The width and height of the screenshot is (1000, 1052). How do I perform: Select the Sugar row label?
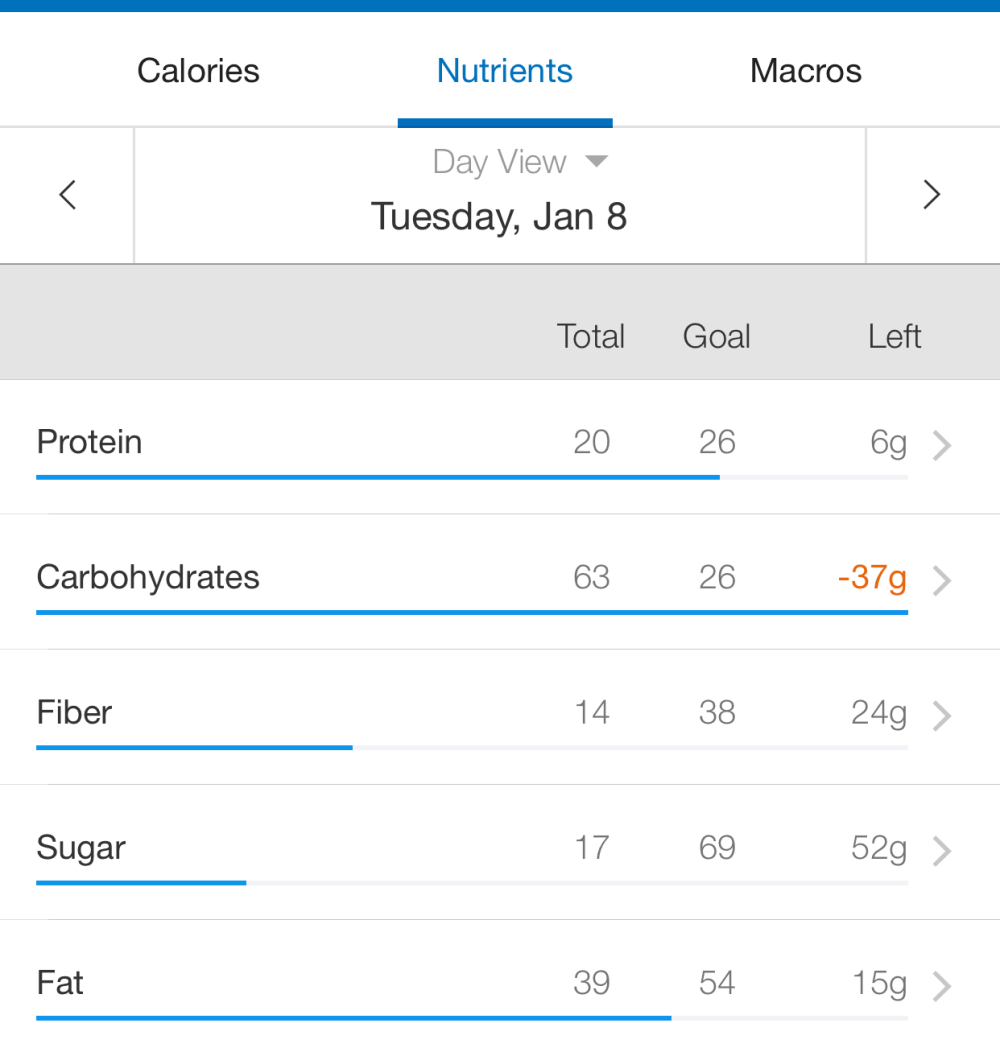[x=81, y=848]
